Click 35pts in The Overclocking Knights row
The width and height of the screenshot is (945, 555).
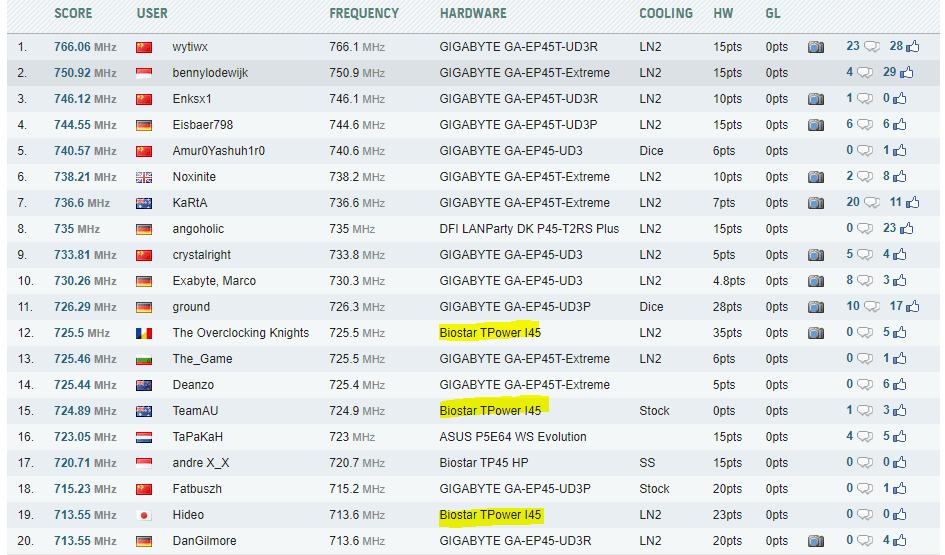click(727, 333)
